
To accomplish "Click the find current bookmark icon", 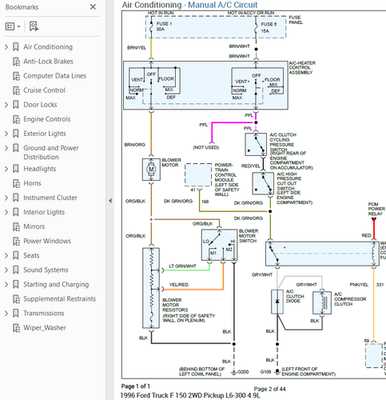I will click(34, 26).
